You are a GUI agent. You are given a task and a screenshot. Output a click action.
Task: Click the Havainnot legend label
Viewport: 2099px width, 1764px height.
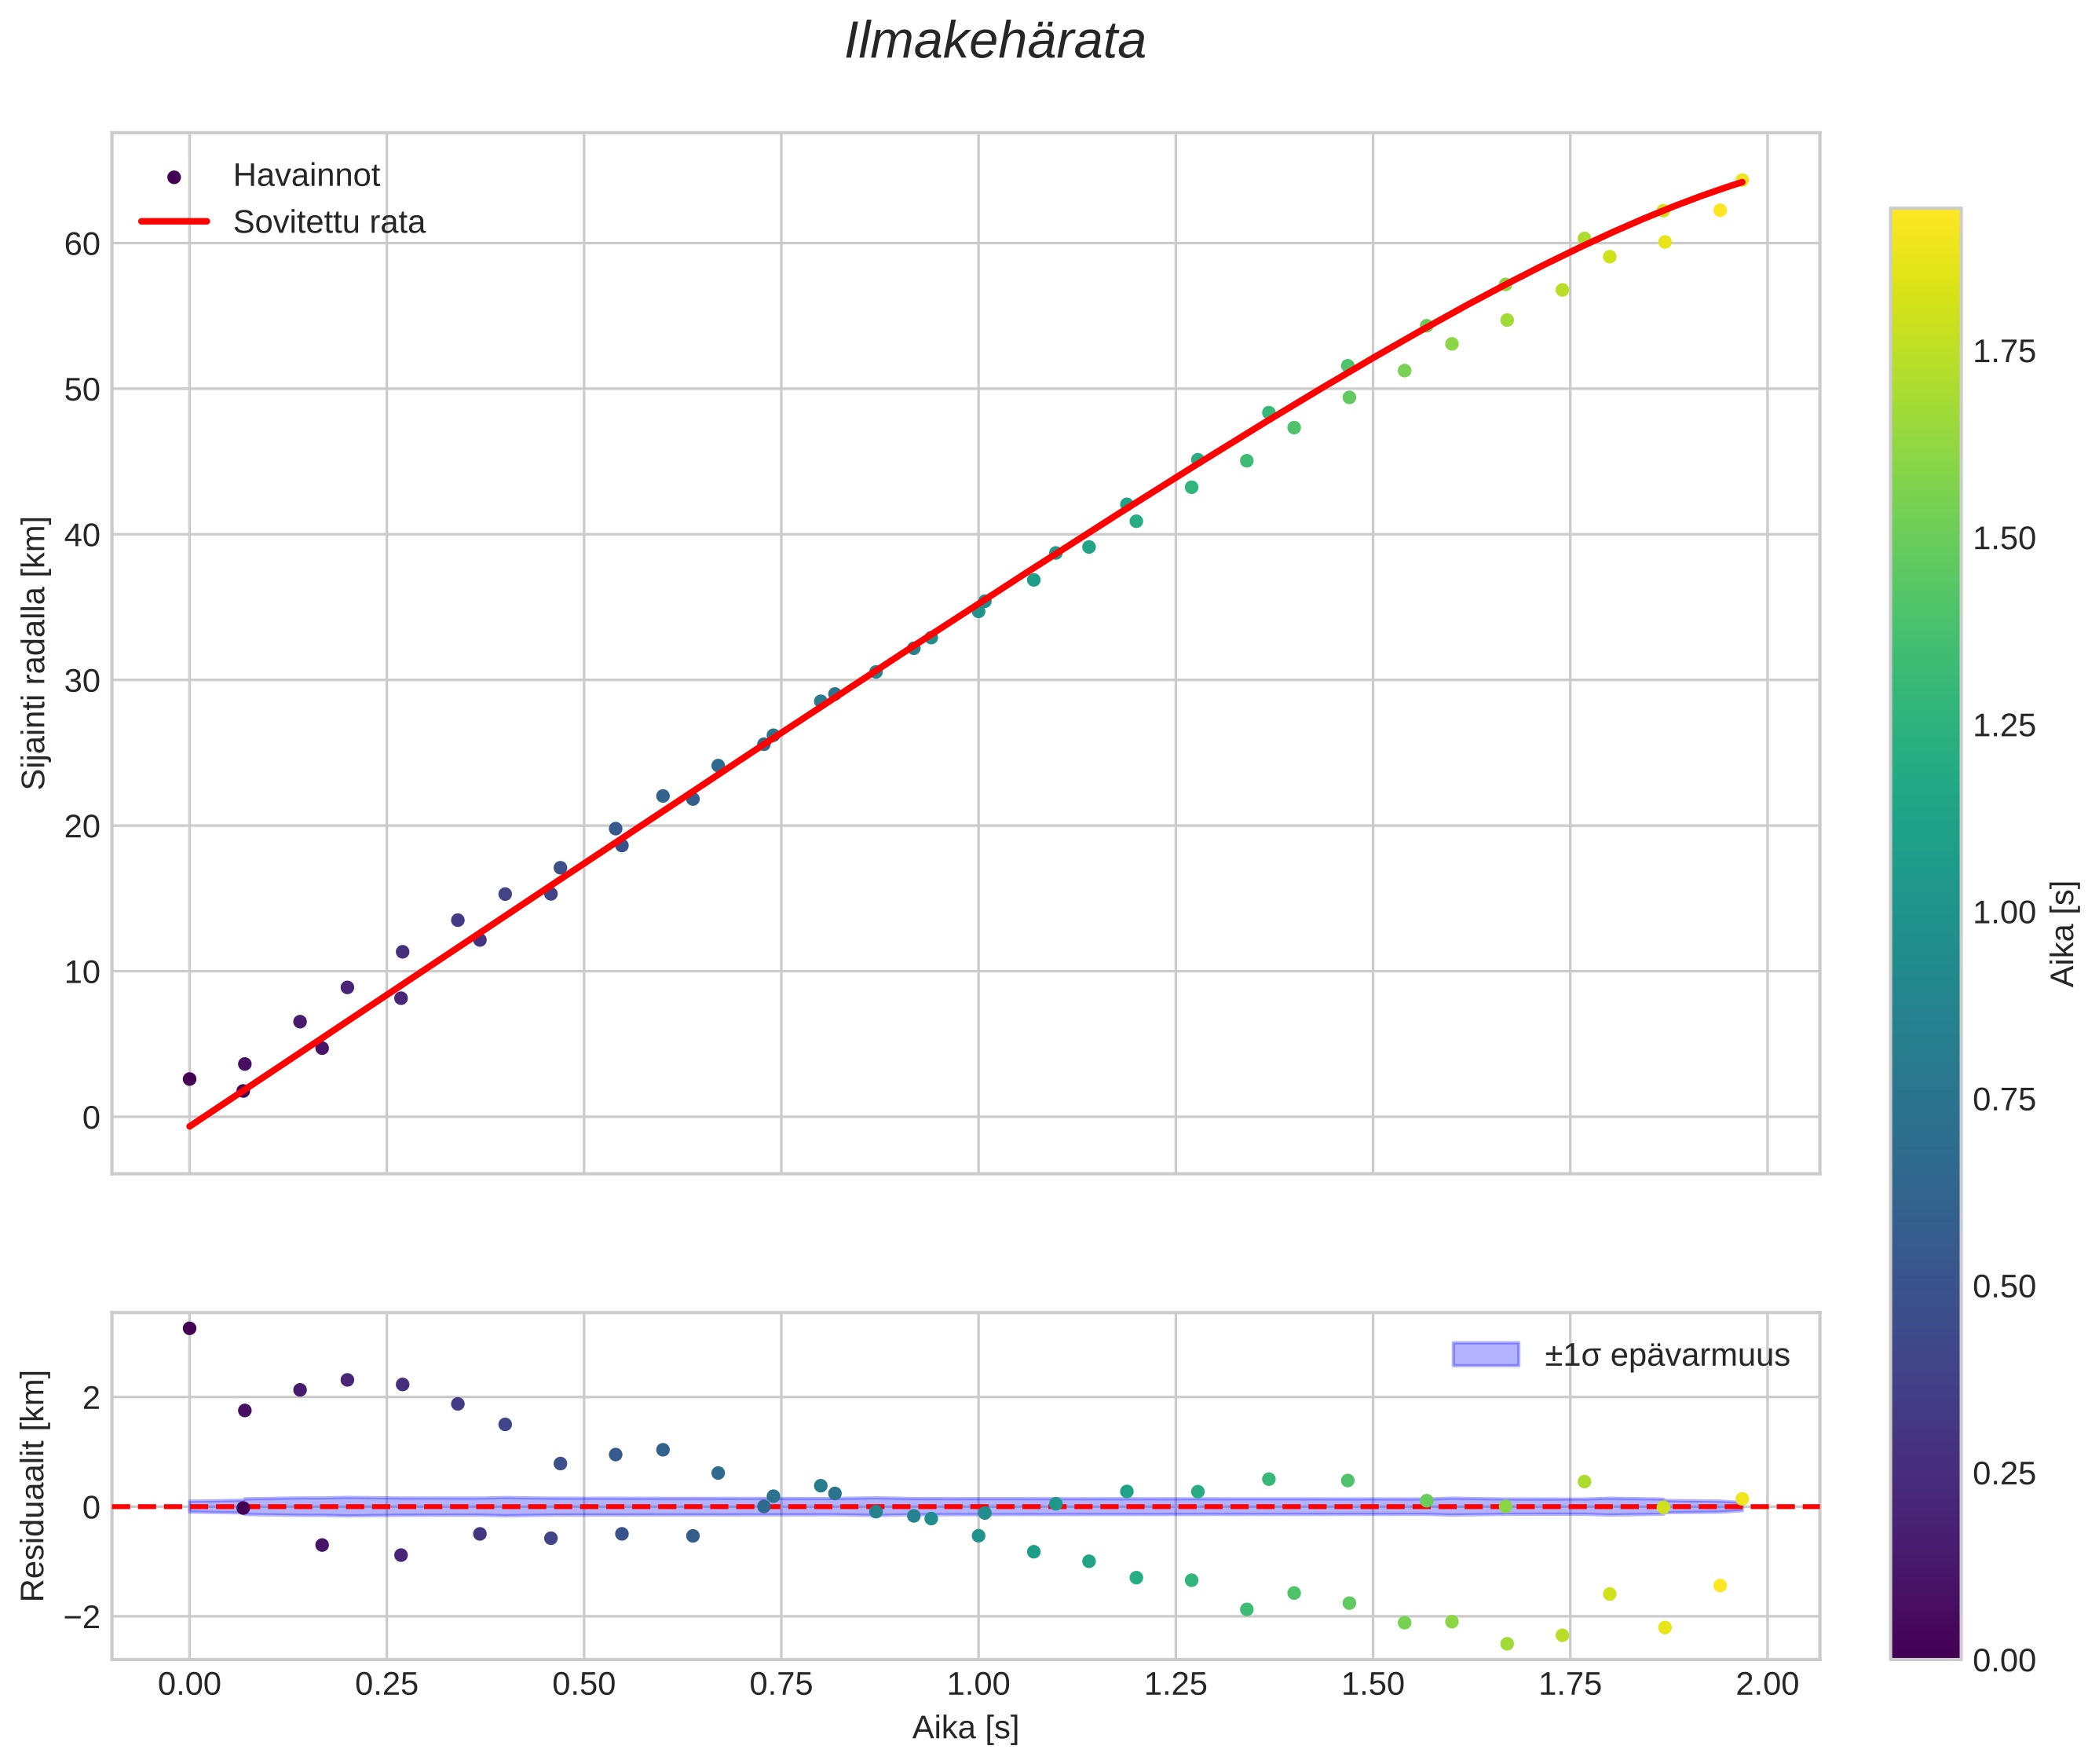(306, 176)
